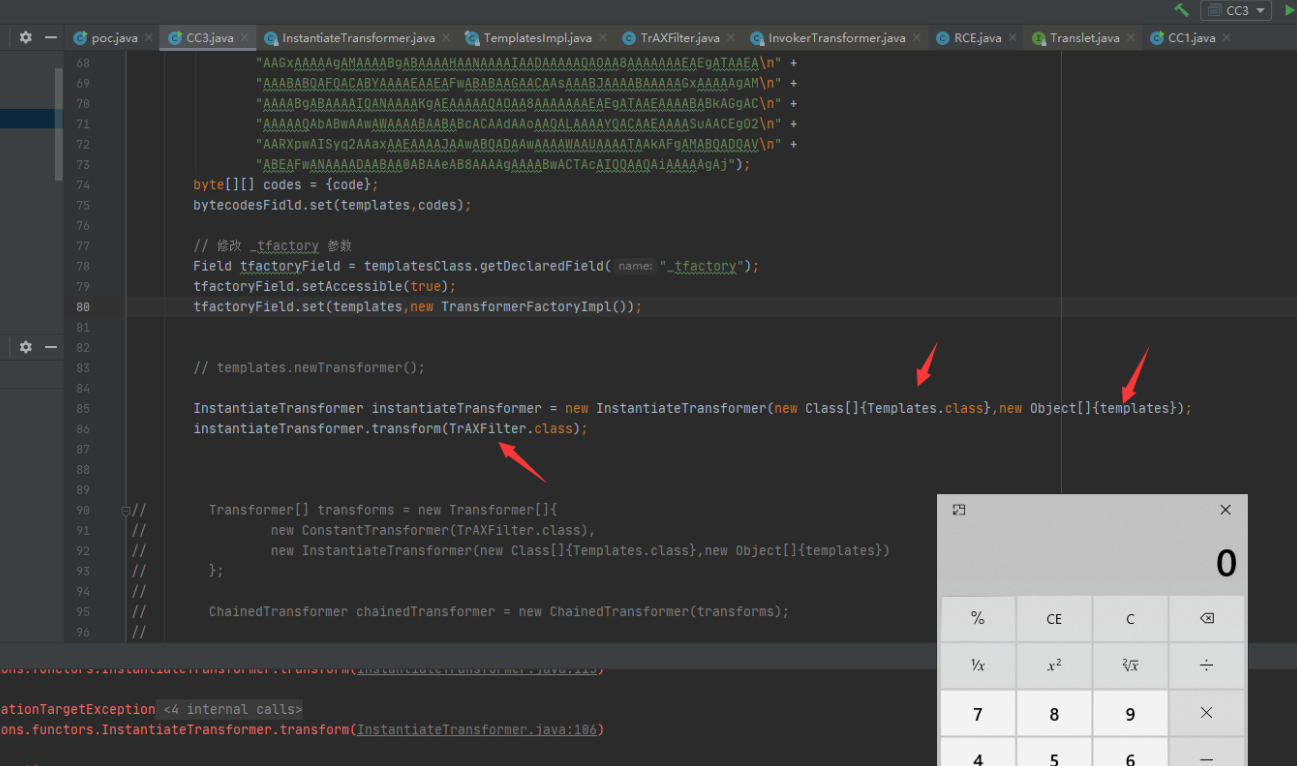The image size is (1297, 766).
Task: Run the program with the green arrow
Action: (1289, 10)
